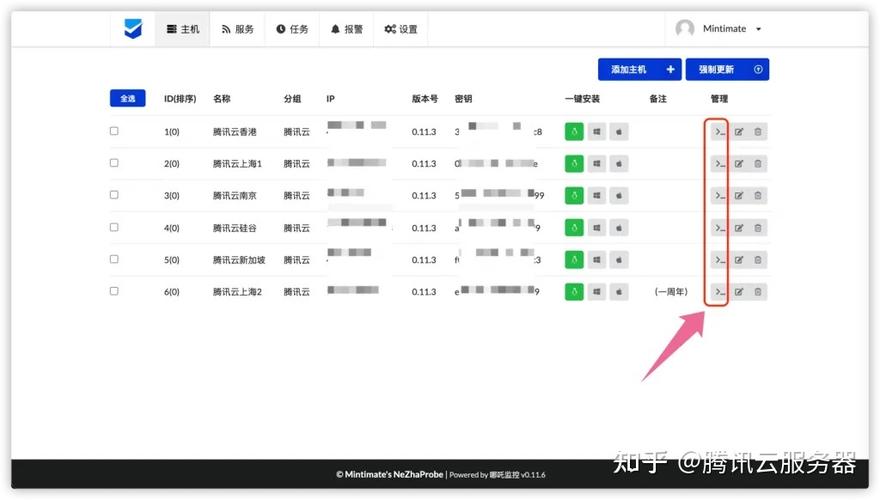
Task: Edit the 腾讯云新加坡 host
Action: pyautogui.click(x=739, y=260)
